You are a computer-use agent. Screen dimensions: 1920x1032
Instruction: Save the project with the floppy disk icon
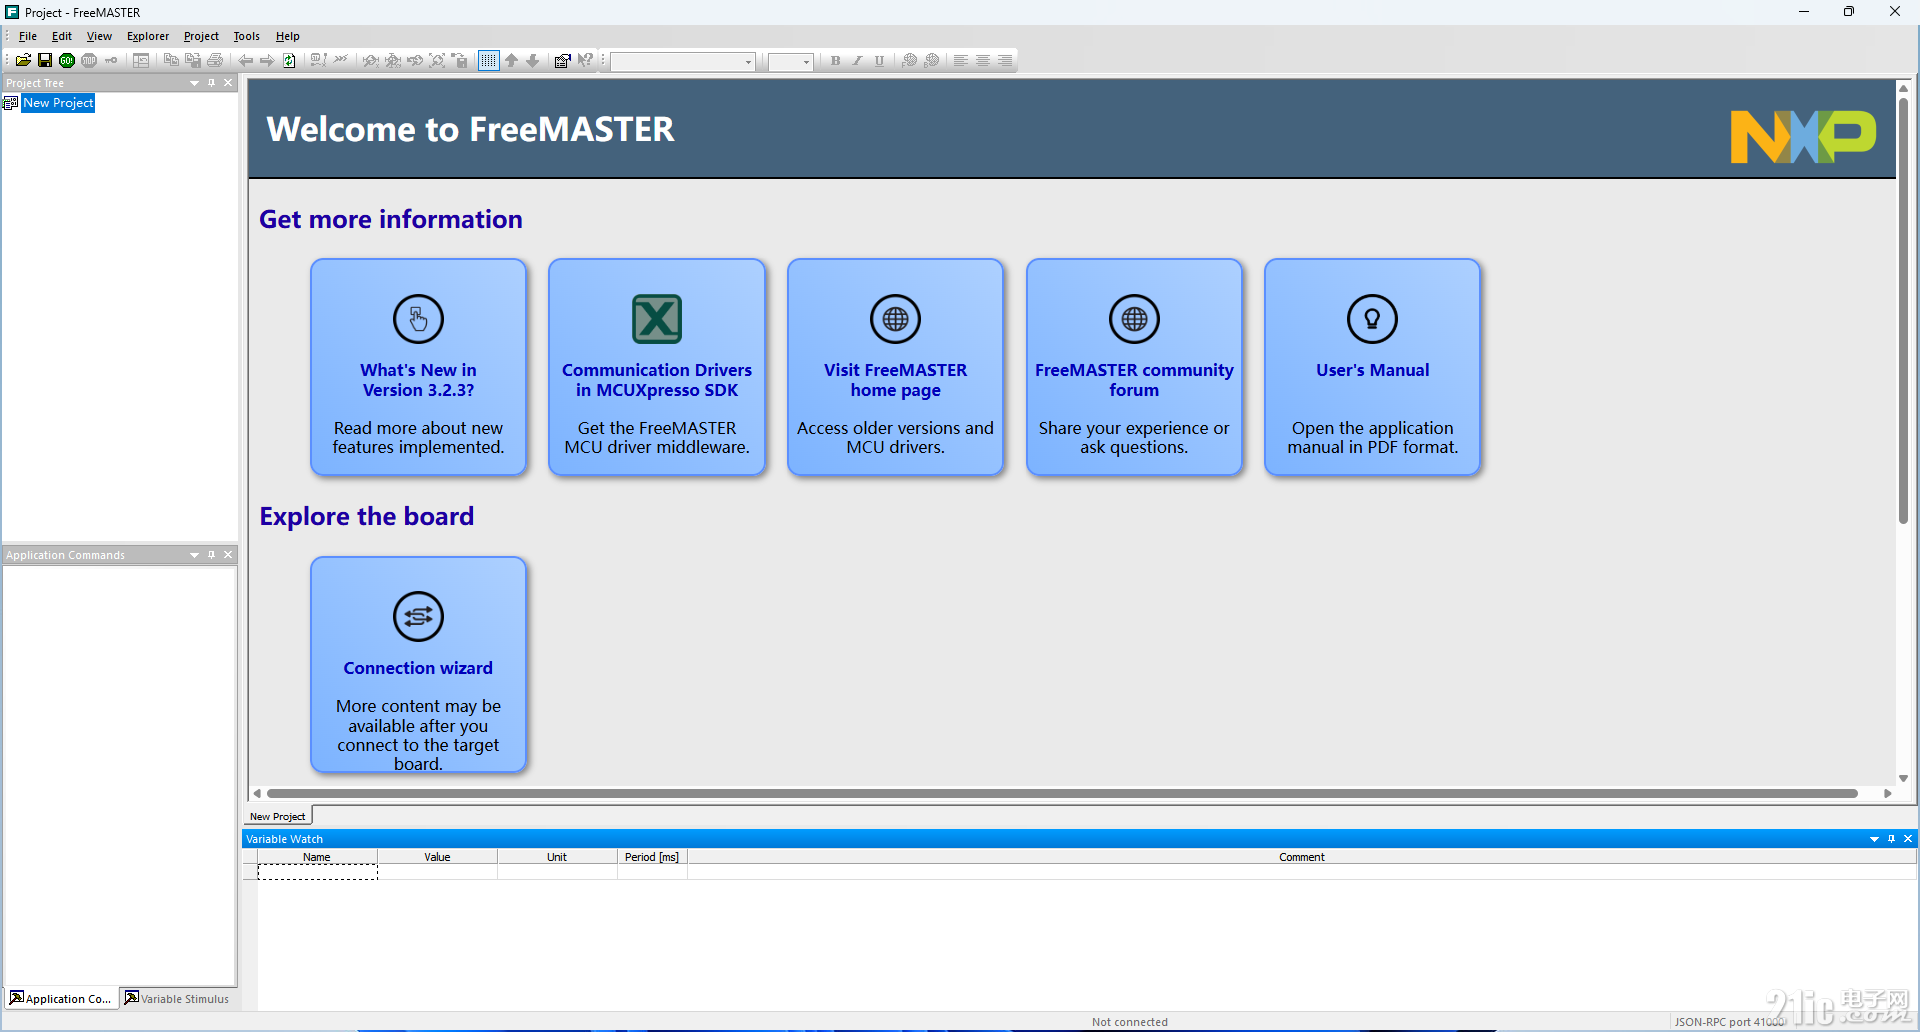(x=45, y=61)
